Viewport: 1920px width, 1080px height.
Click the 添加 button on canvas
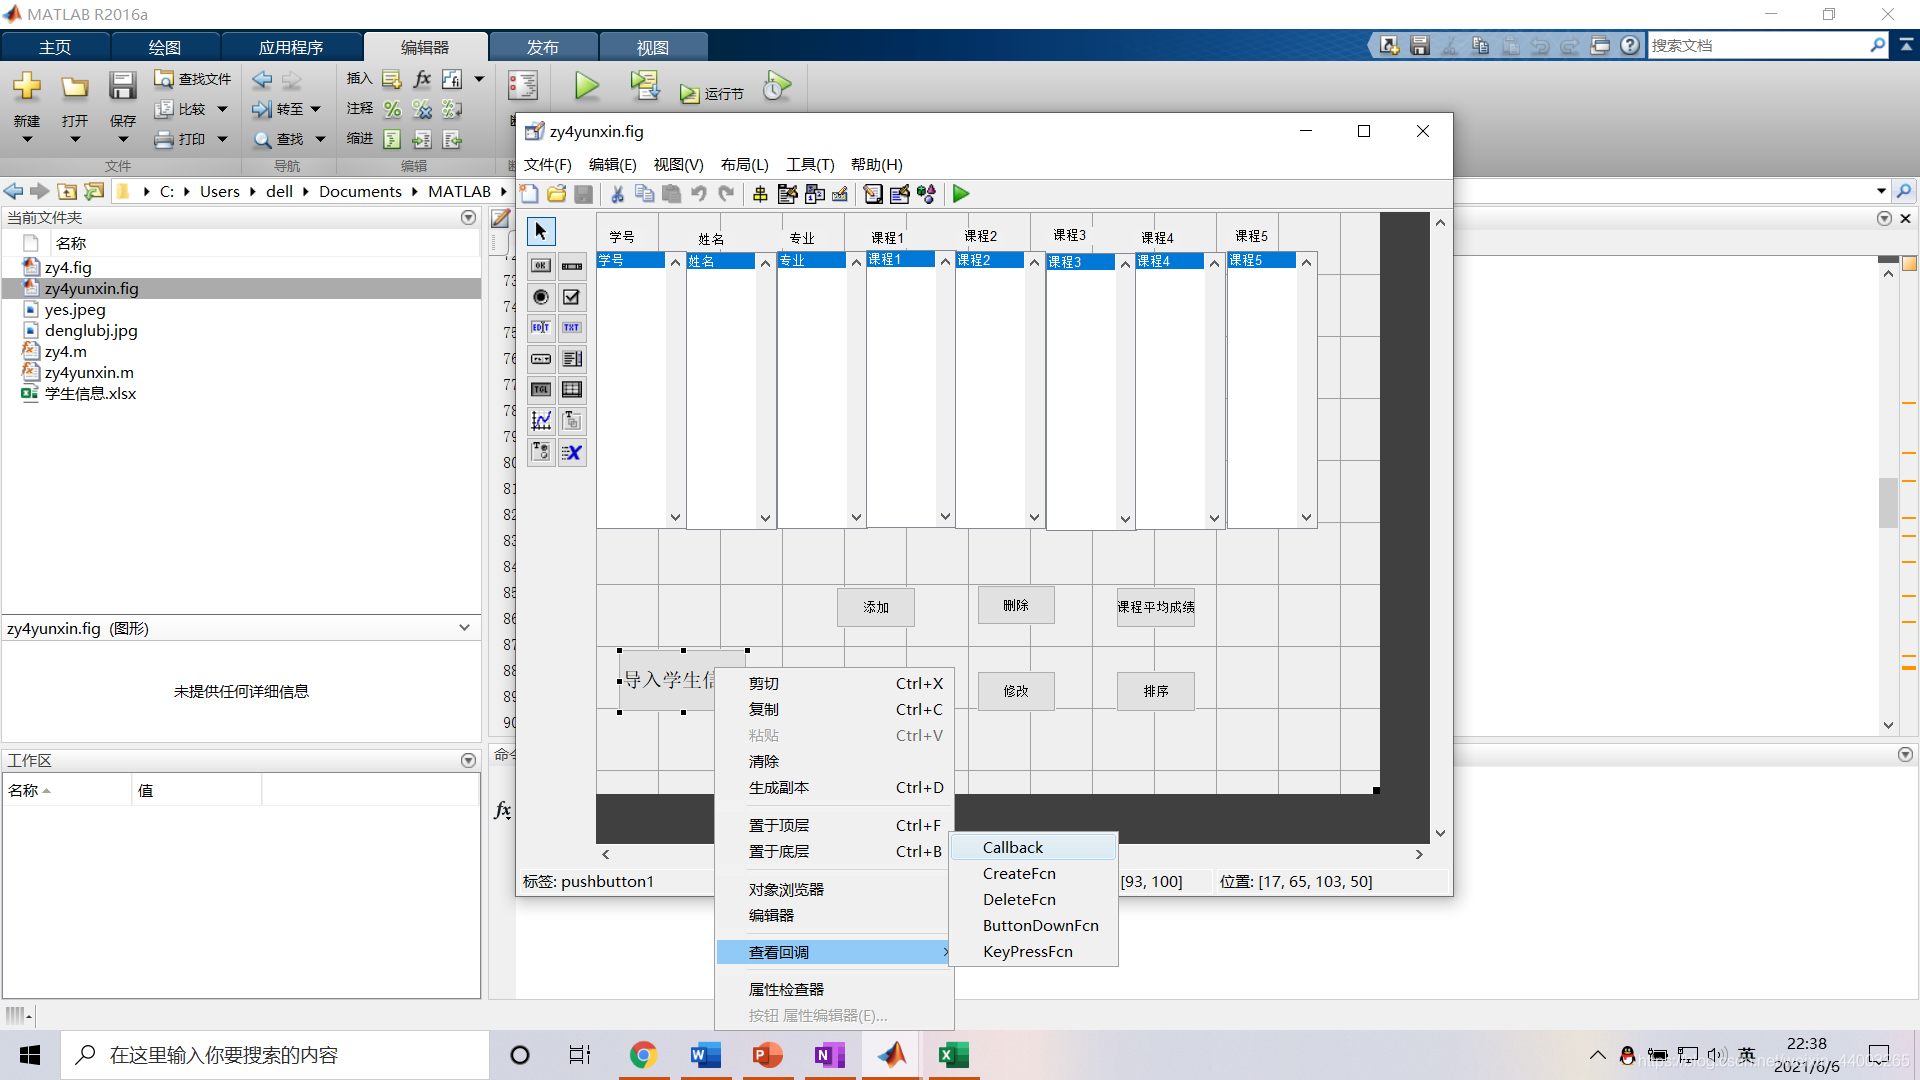tap(876, 607)
